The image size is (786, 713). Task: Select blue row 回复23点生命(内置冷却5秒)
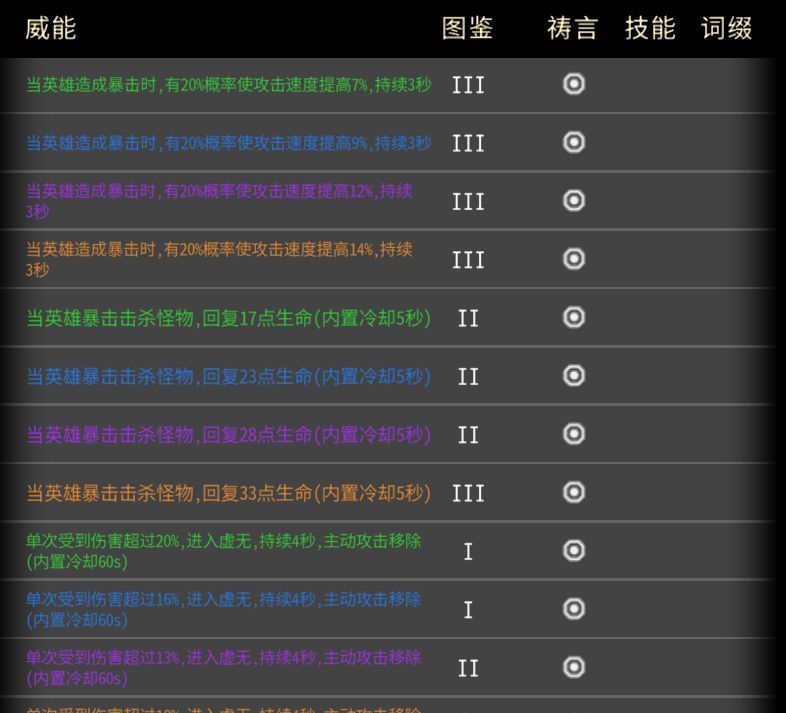228,377
